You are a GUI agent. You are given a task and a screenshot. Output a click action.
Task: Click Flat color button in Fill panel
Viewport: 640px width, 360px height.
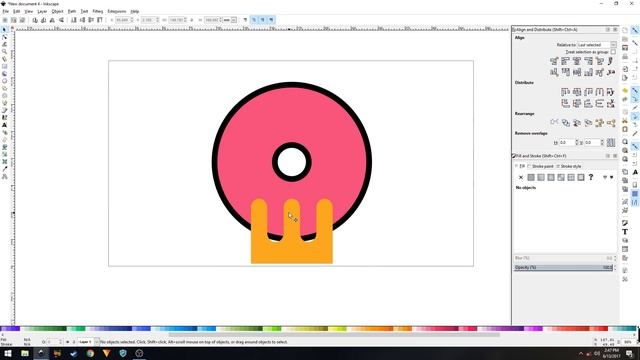pos(531,177)
